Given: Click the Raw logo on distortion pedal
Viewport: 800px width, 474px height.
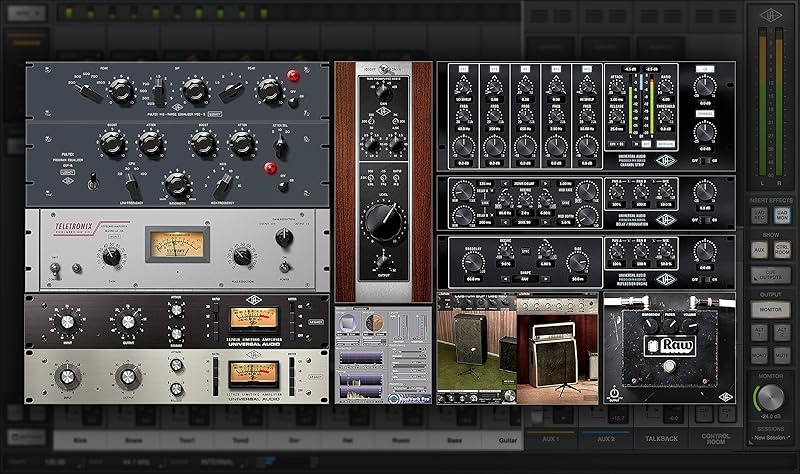Looking at the screenshot, I should click(x=669, y=346).
